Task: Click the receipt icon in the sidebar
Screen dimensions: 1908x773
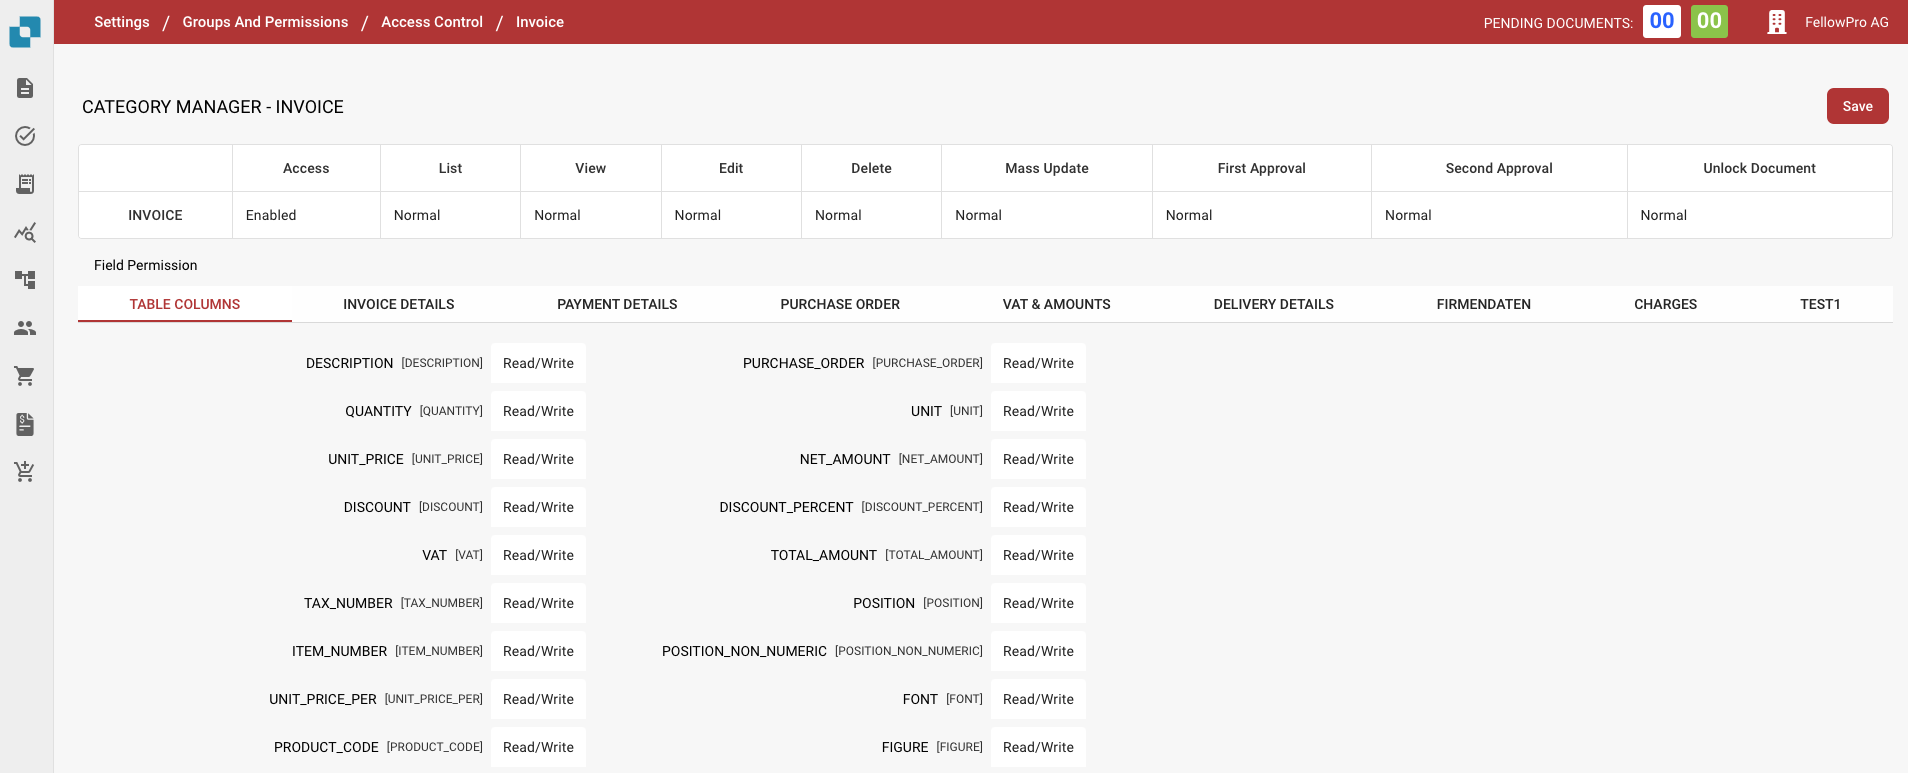Action: click(x=25, y=184)
